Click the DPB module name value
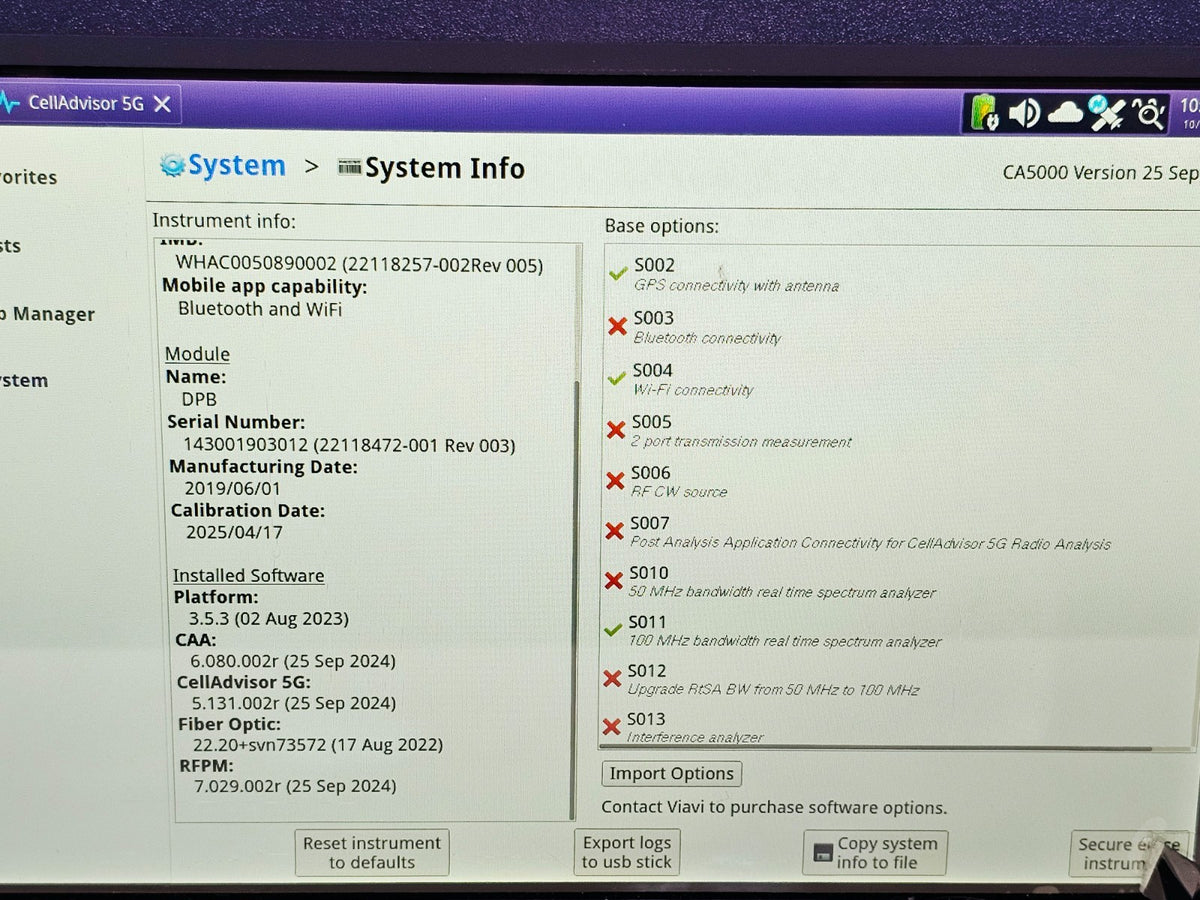Screen dimensions: 1200x900 click(199, 399)
